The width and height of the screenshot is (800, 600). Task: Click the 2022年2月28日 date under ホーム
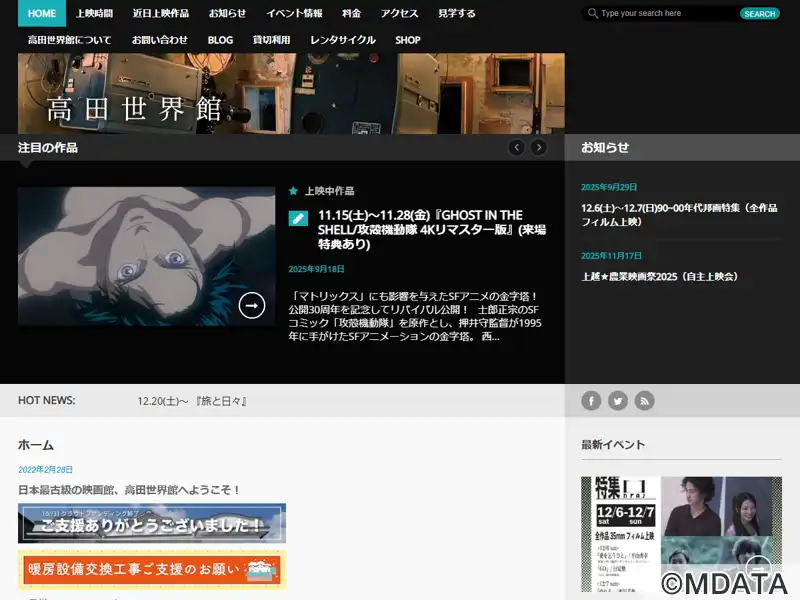click(x=45, y=469)
